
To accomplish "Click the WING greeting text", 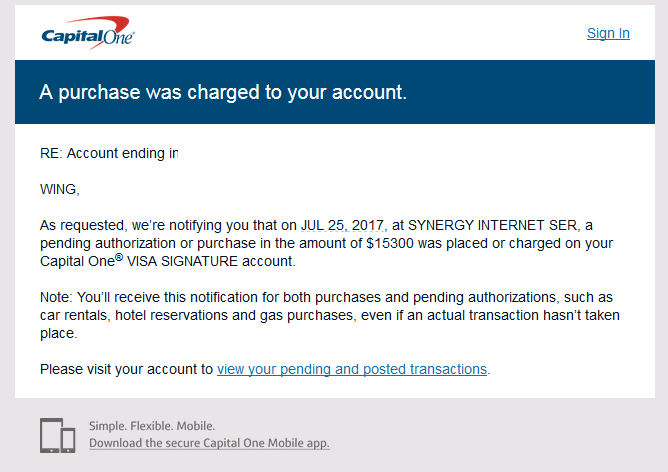I will (60, 189).
